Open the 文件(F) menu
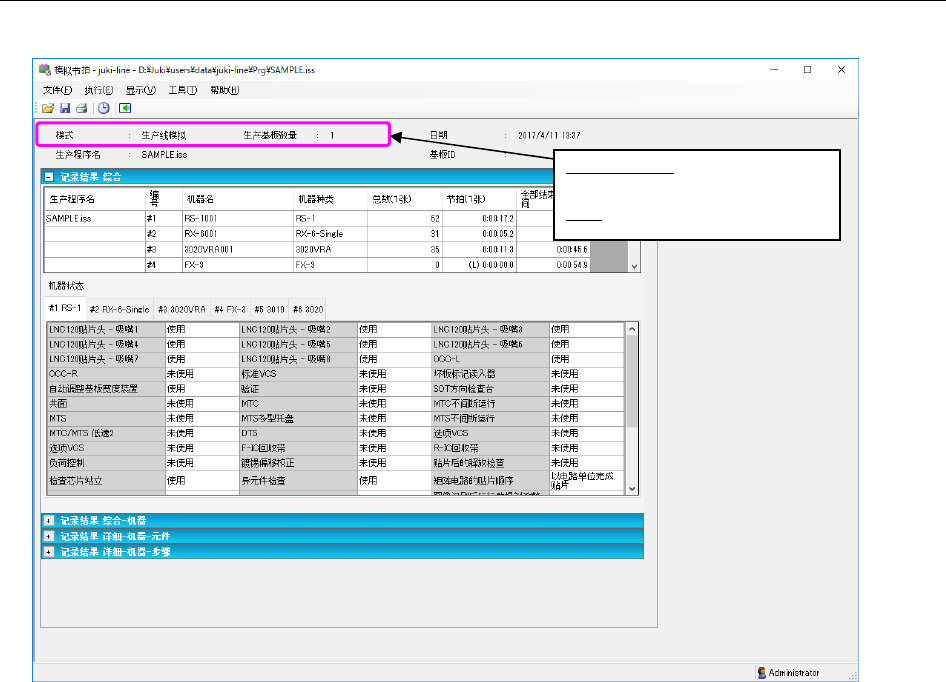The height and width of the screenshot is (682, 946). 58,90
